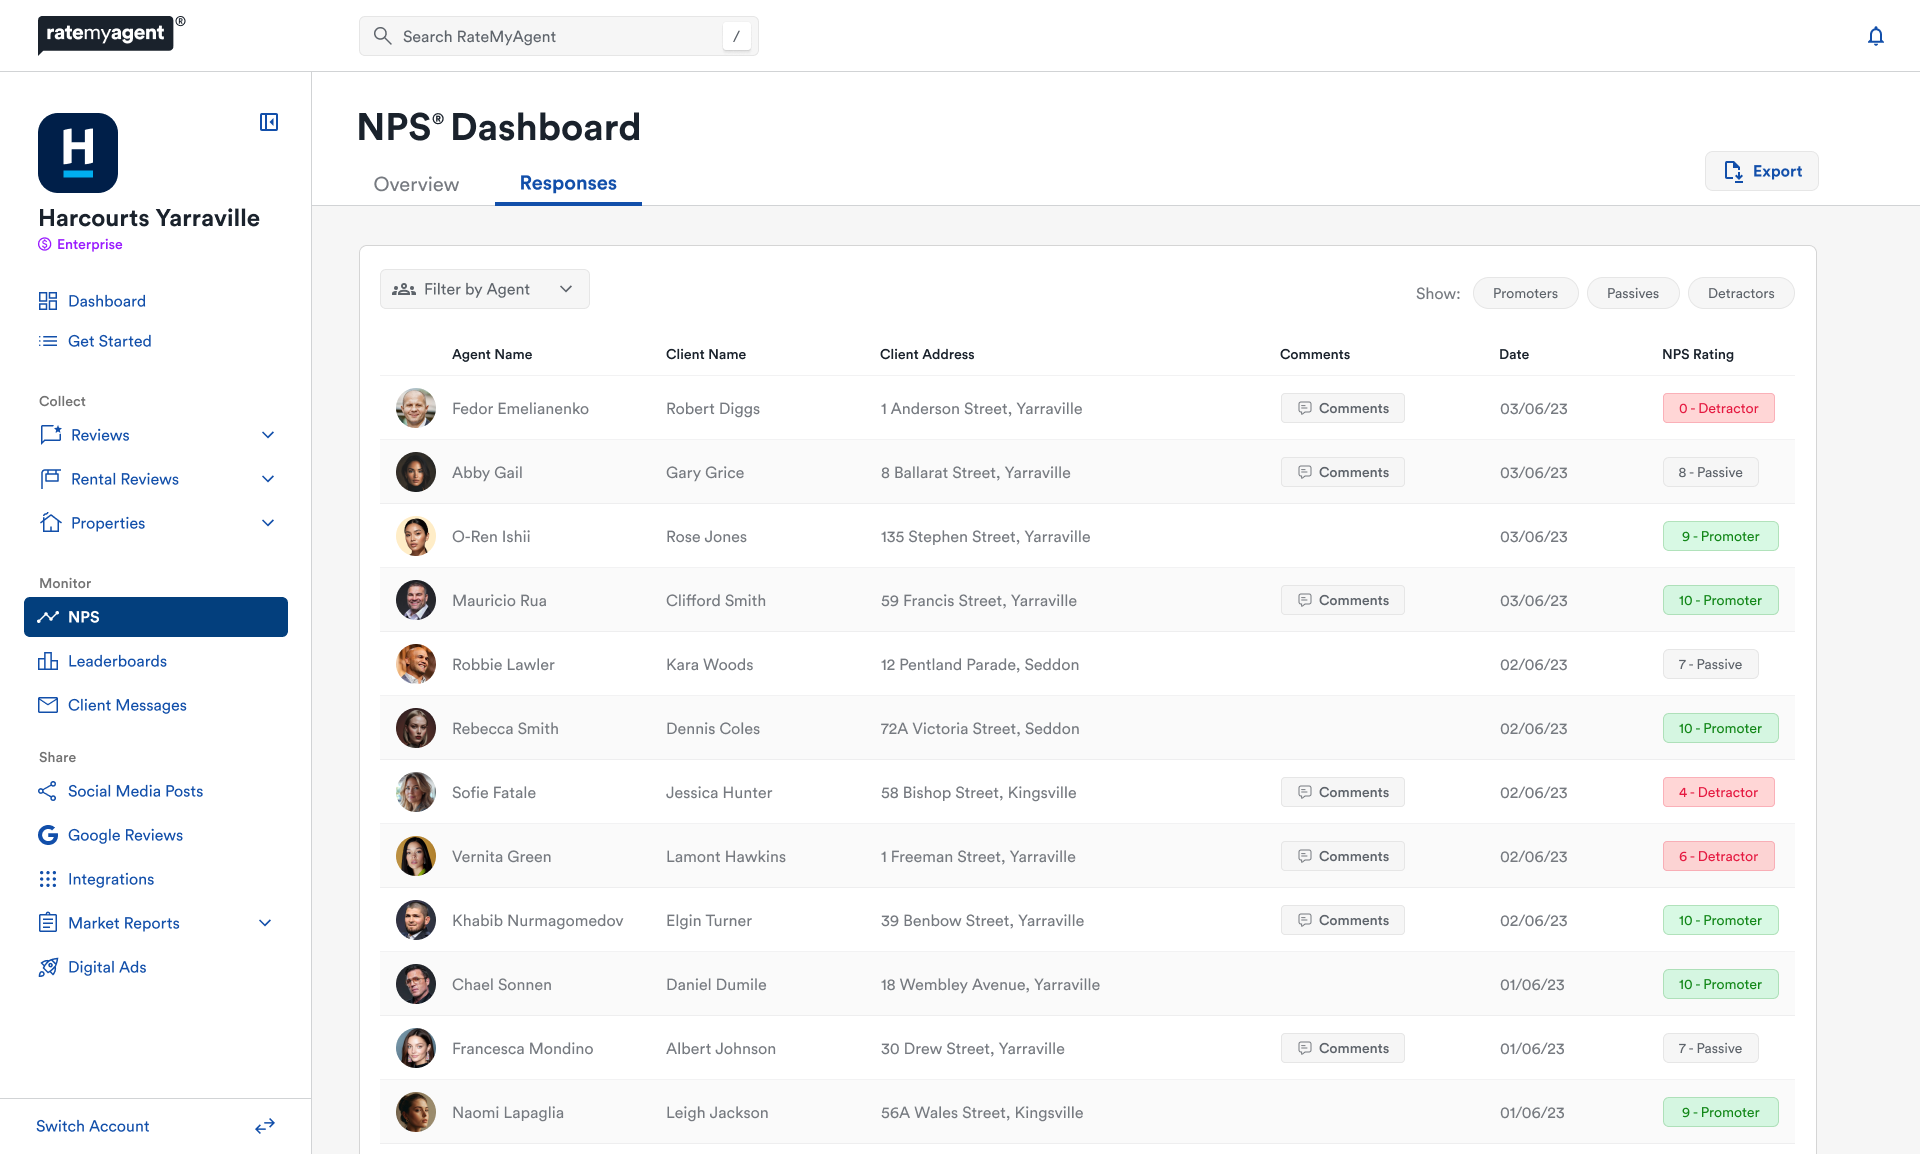Collapse sidebar with panel toggle icon
The height and width of the screenshot is (1154, 1920).
coord(269,122)
